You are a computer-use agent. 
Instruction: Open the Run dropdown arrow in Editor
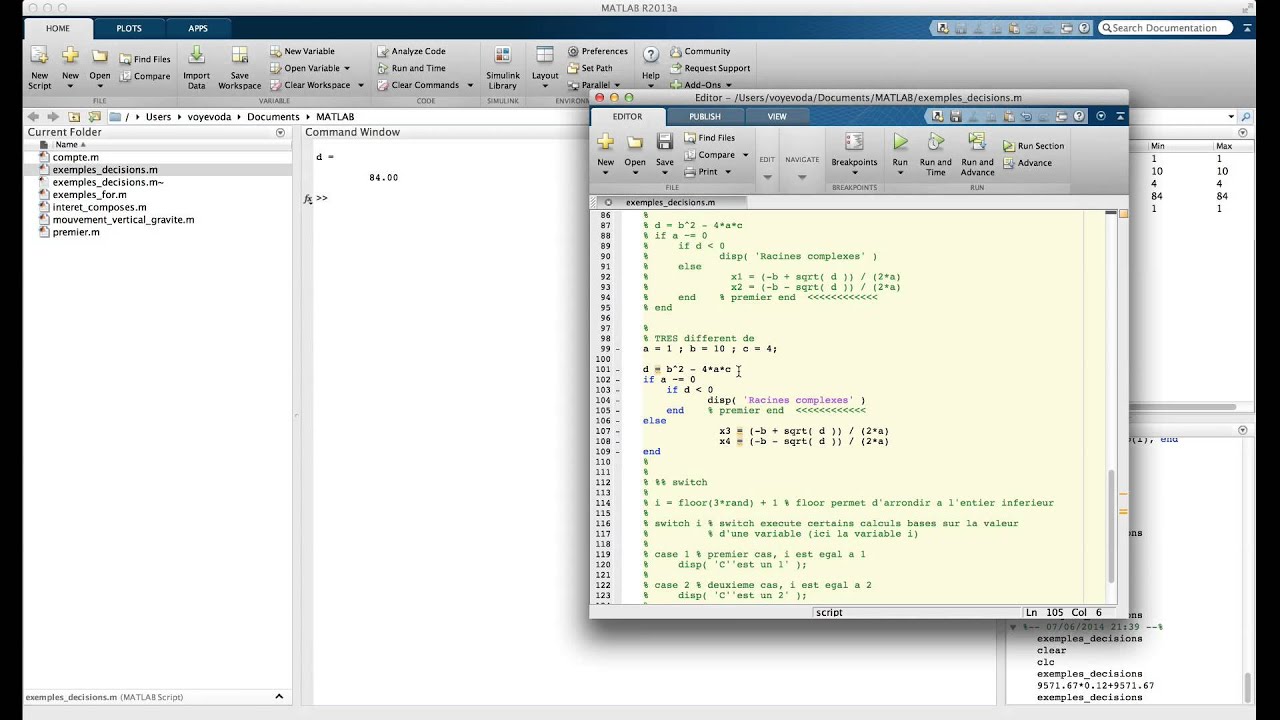(900, 173)
